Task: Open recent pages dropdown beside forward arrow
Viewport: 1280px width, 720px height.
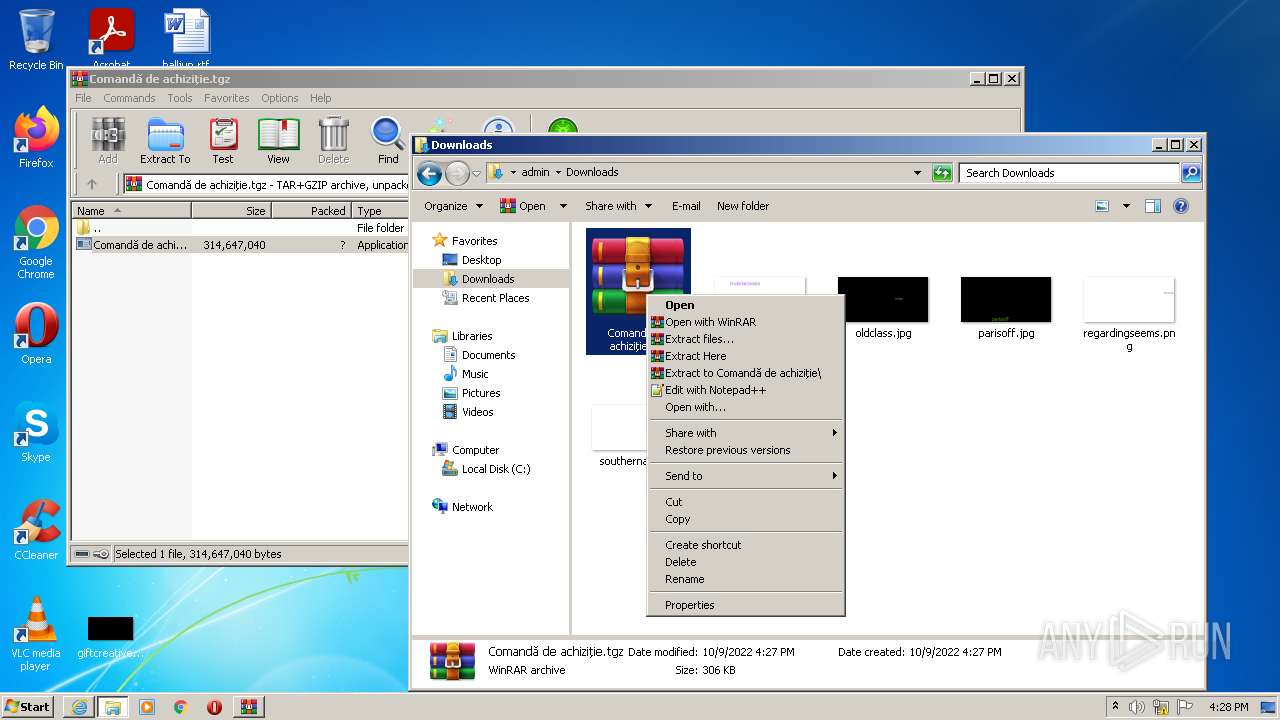Action: tap(477, 173)
